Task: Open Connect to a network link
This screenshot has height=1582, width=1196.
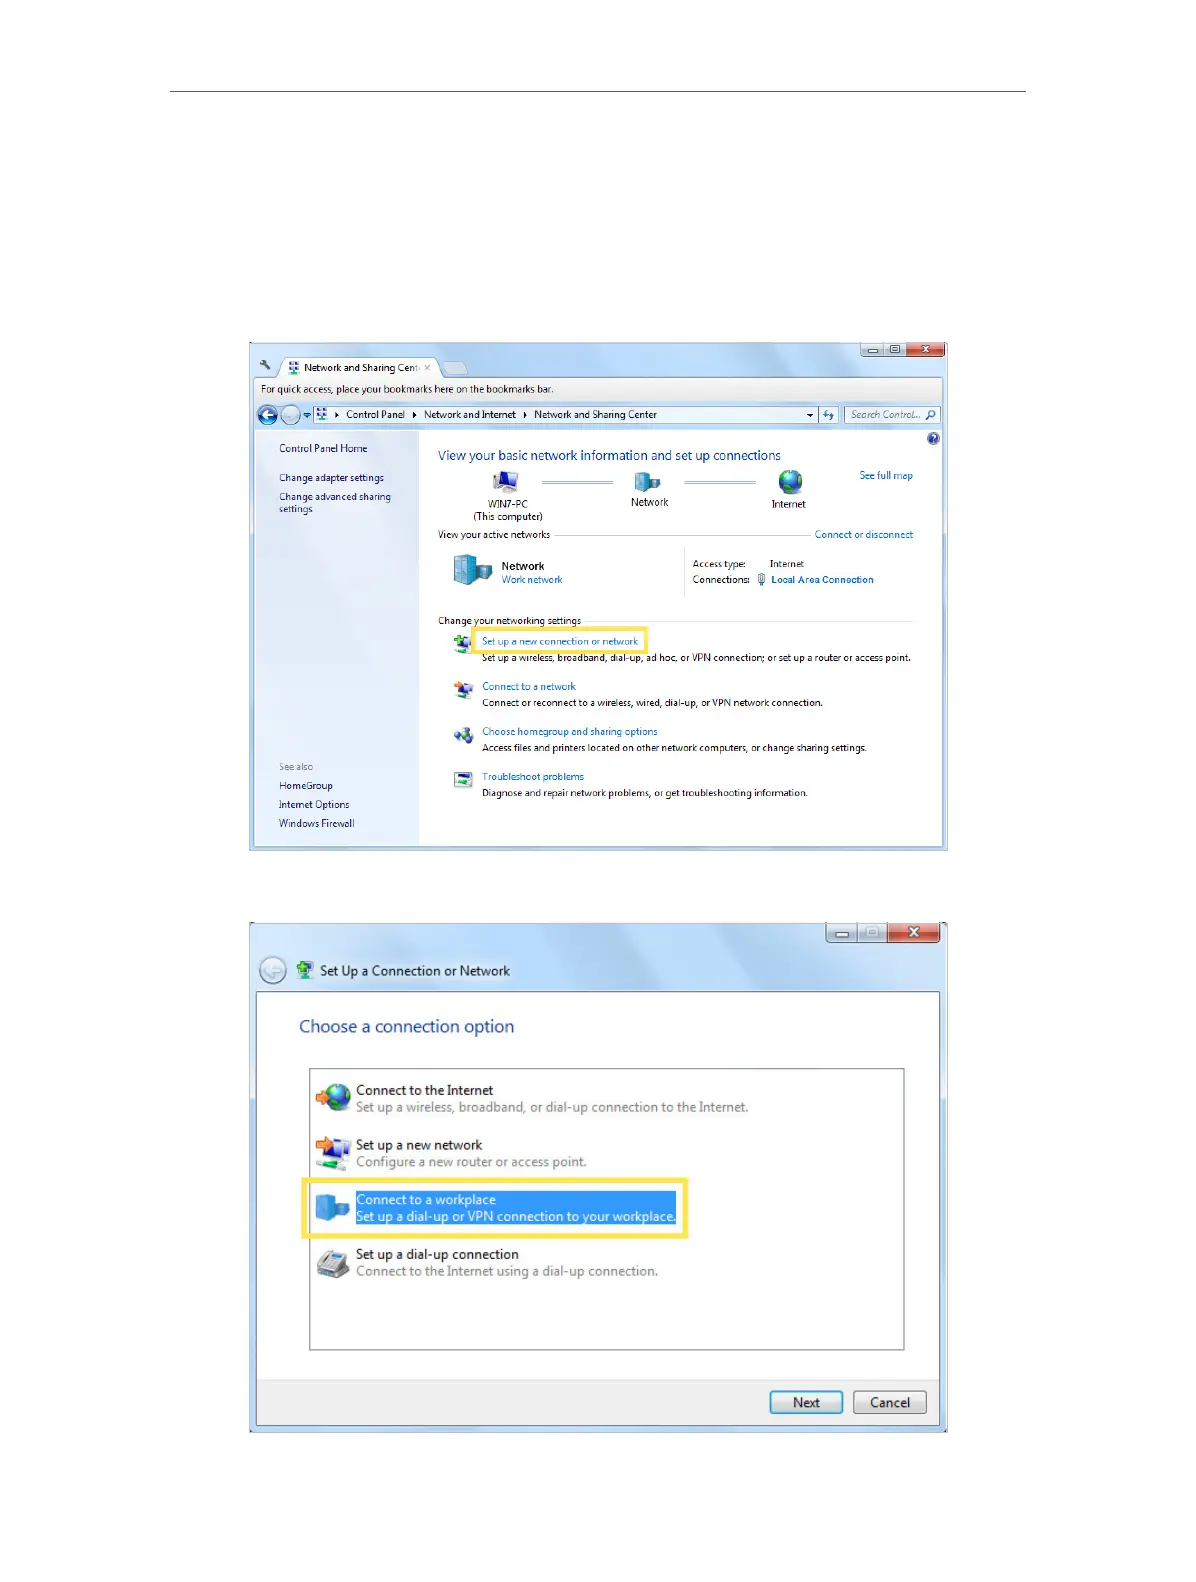Action: pyautogui.click(x=529, y=687)
